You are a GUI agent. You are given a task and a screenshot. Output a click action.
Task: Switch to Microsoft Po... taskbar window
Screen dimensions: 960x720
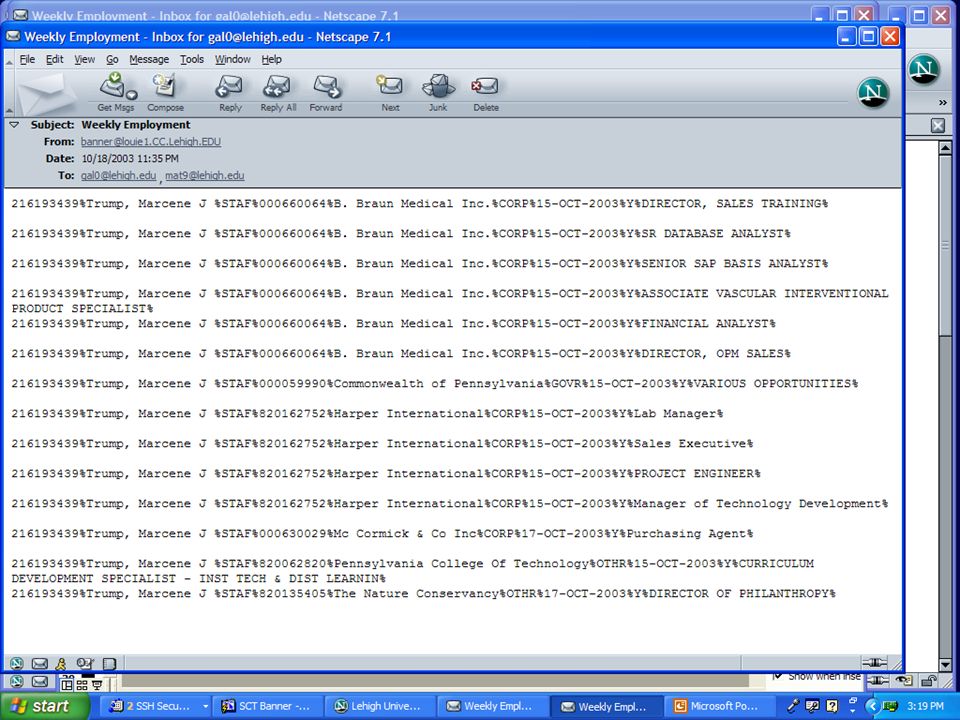tap(717, 706)
